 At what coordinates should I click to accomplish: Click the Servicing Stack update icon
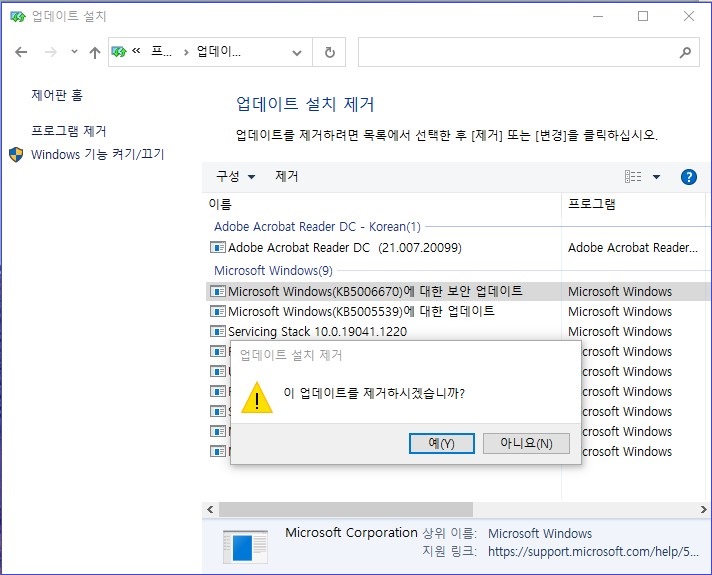pos(218,332)
